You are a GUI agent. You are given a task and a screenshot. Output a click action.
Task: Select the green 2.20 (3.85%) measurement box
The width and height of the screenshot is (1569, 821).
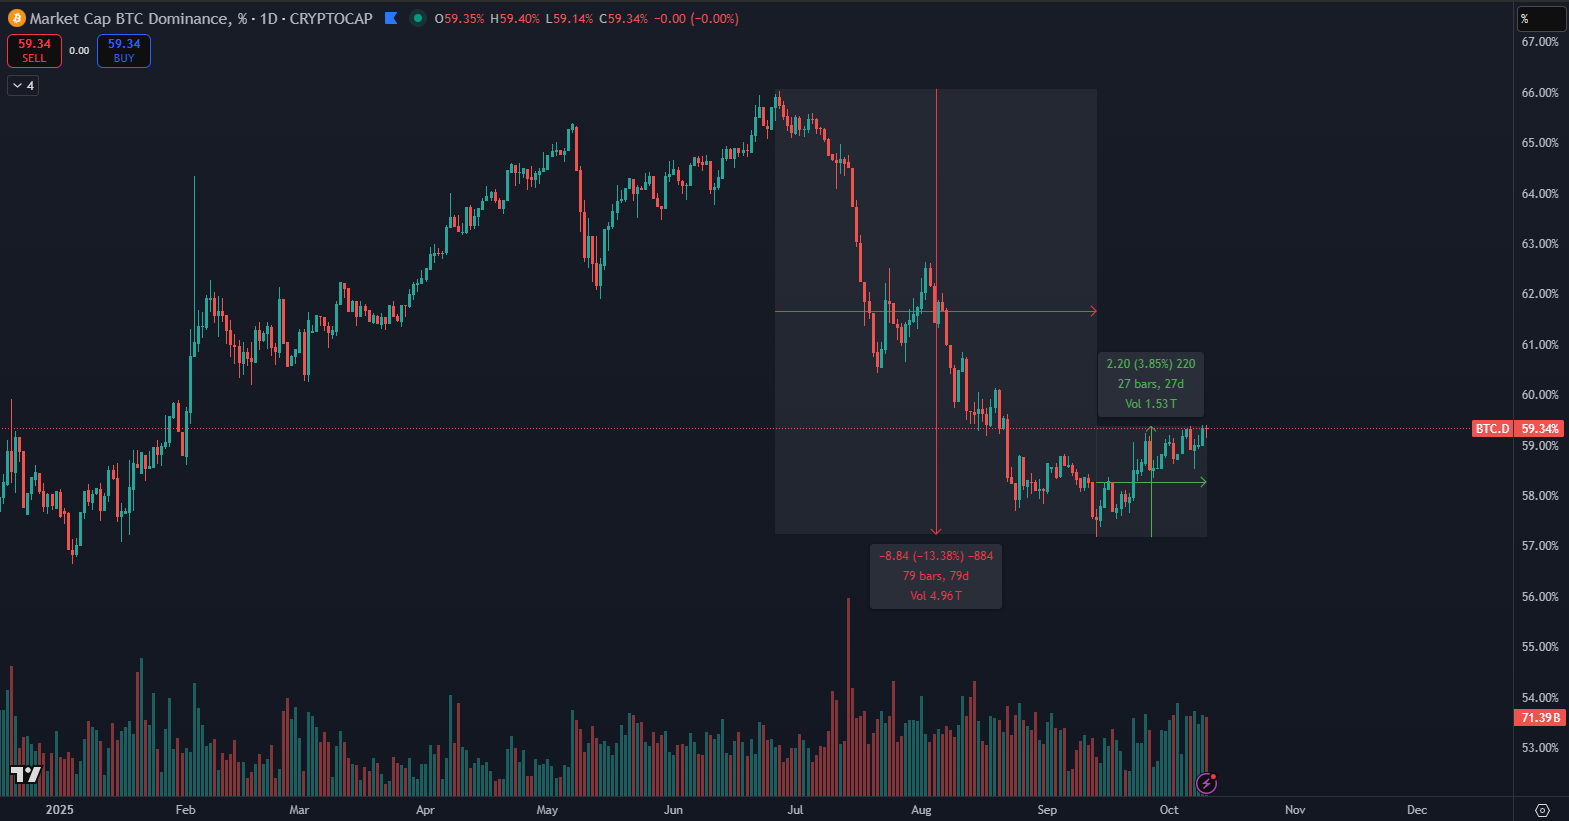click(1151, 384)
